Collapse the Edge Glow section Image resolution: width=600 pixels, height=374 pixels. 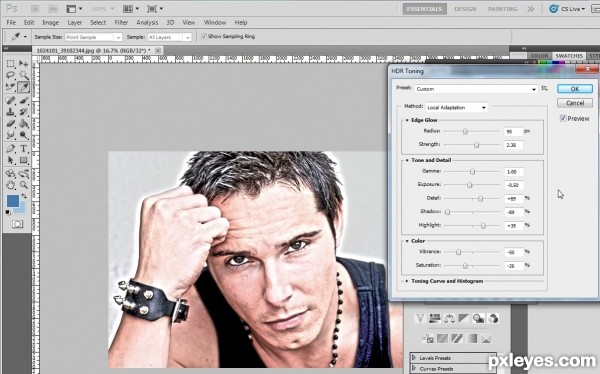pos(407,120)
